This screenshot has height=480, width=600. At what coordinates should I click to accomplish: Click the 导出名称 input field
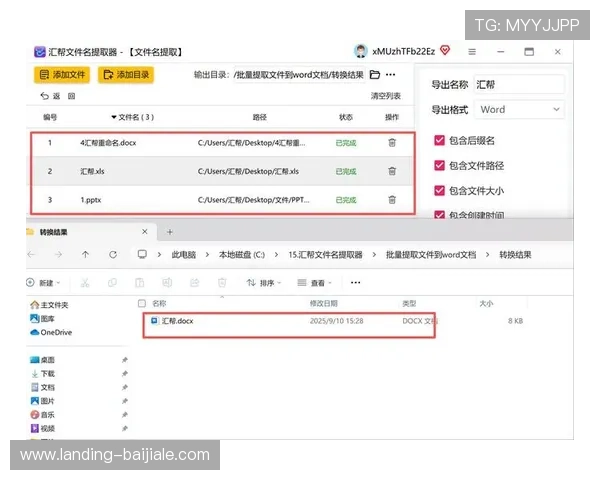518,84
